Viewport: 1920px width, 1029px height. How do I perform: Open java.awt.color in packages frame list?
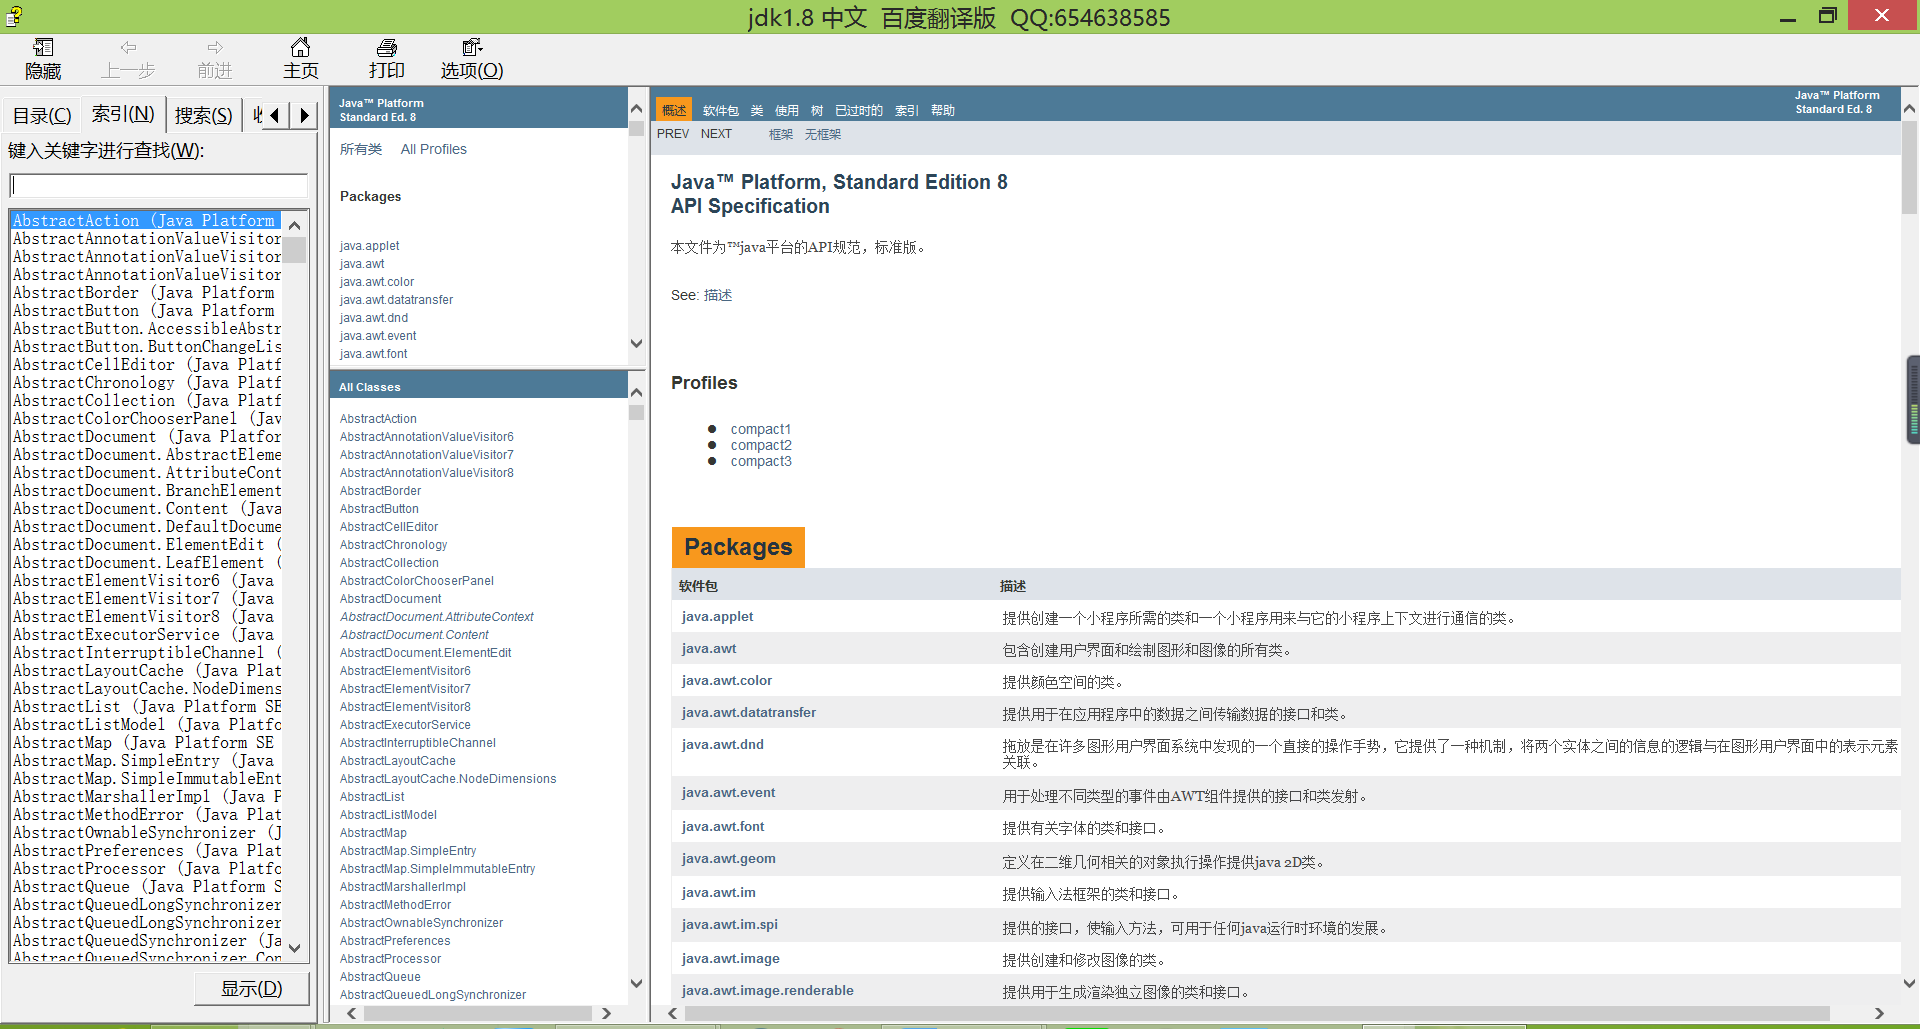(376, 282)
